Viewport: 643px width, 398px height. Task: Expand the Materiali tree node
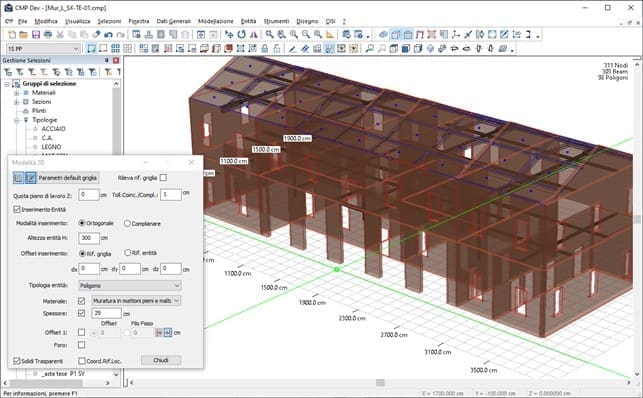click(x=17, y=93)
